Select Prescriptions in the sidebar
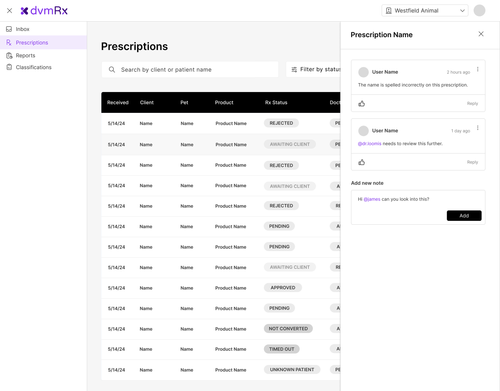The height and width of the screenshot is (391, 500). tap(43, 42)
